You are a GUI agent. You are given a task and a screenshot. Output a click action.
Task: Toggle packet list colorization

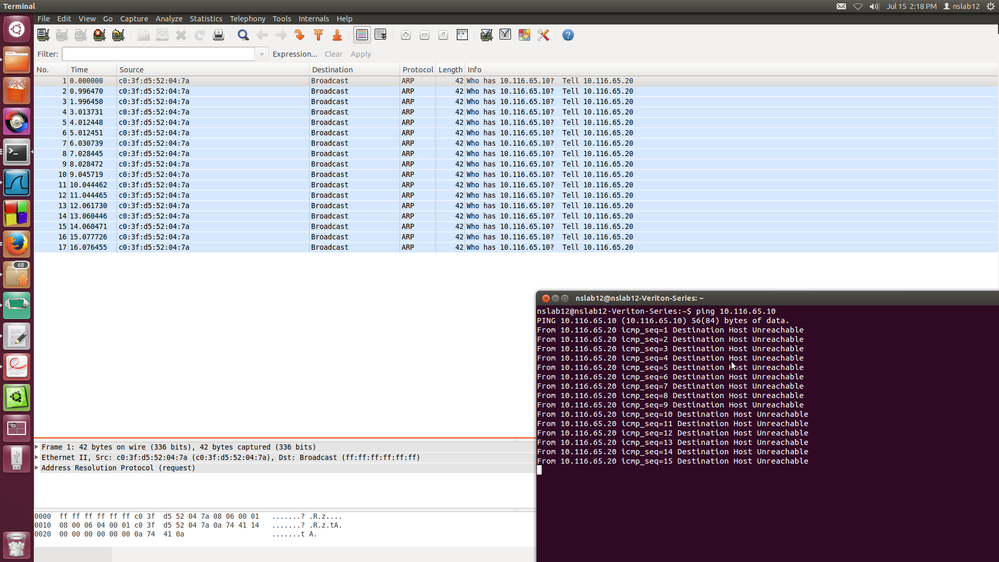(362, 35)
